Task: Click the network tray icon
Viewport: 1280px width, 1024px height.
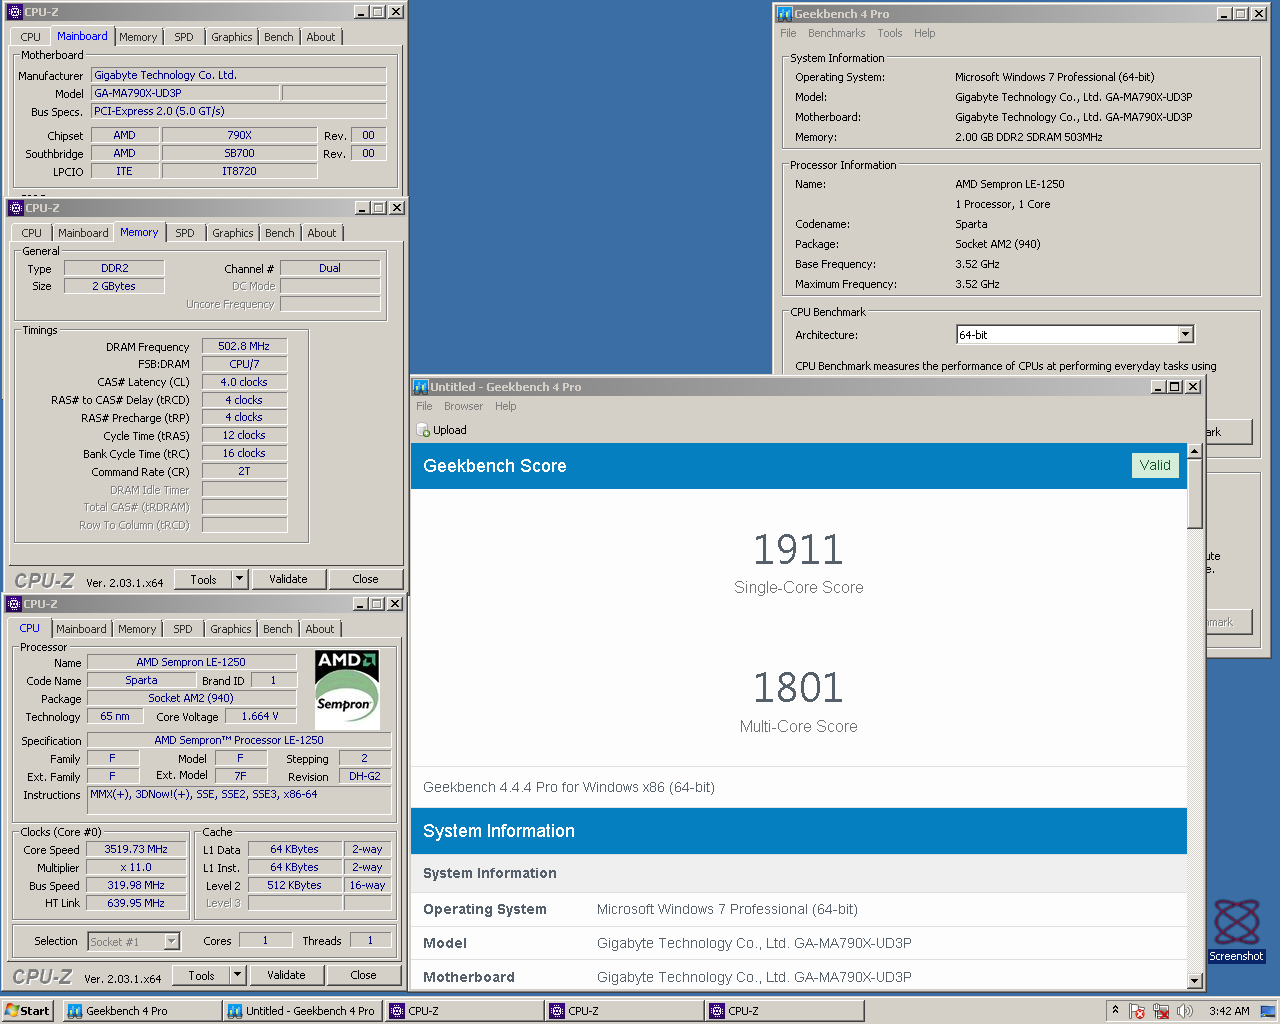Action: 1161,1011
